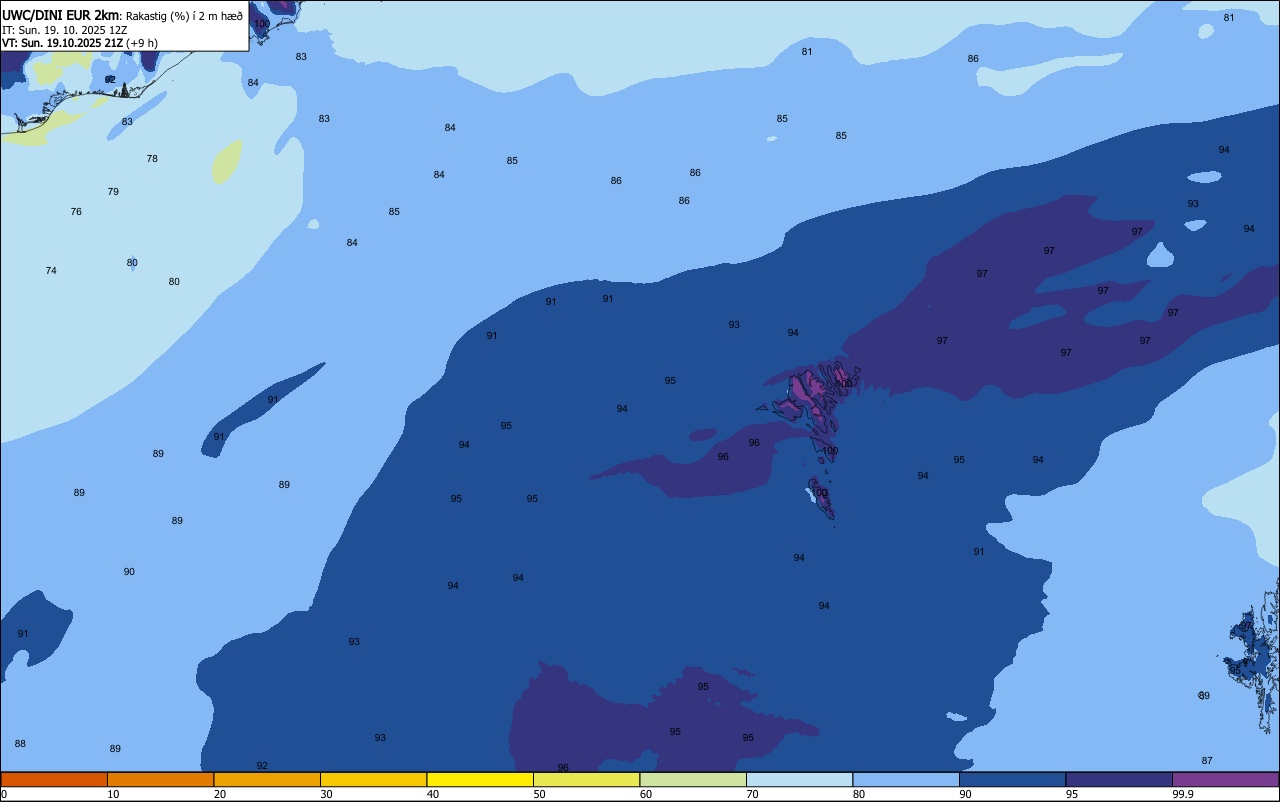This screenshot has height=802, width=1280.
Task: Click the humidity value 76 on the map
Action: 76,212
